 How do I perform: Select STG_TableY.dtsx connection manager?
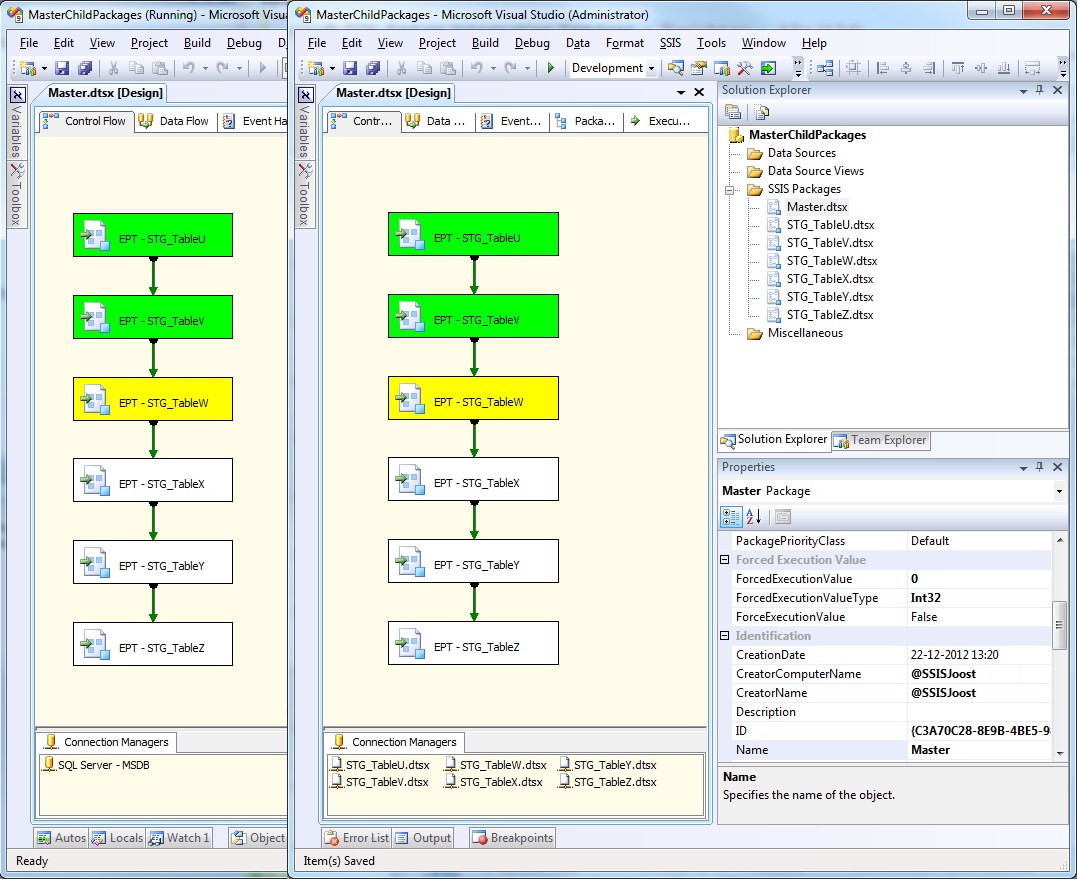[x=609, y=765]
